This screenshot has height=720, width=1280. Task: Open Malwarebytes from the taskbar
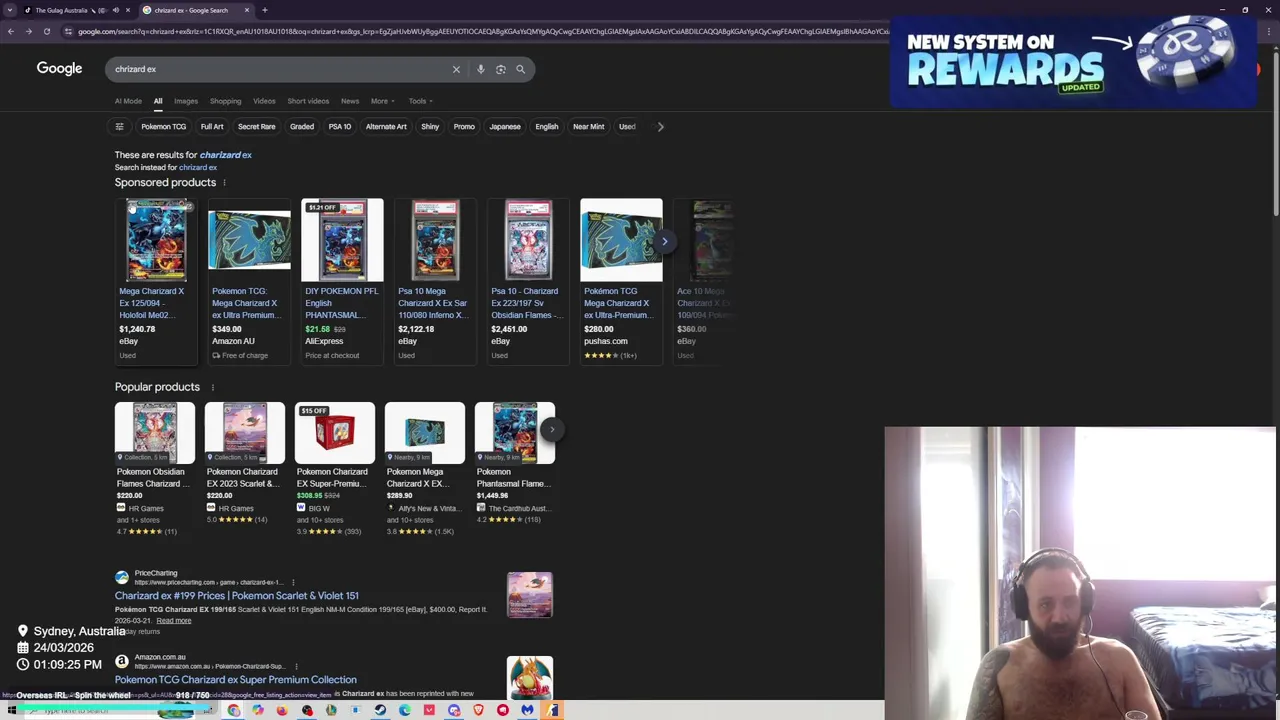pos(527,710)
